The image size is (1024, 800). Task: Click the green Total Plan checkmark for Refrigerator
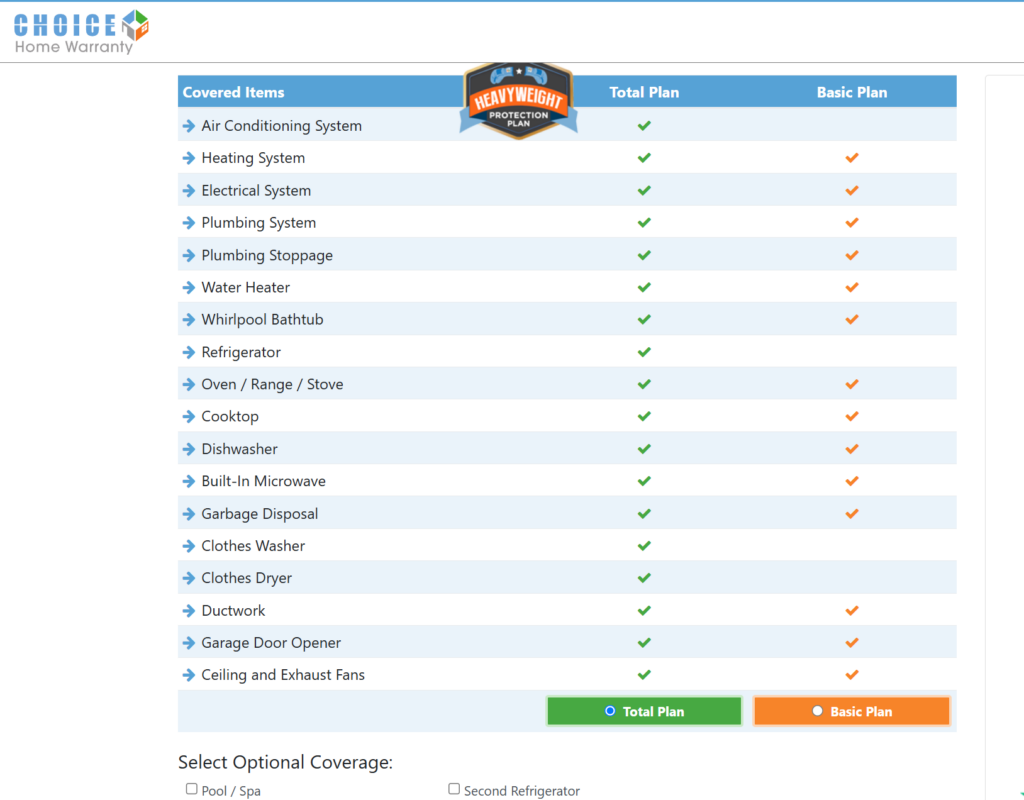644,352
